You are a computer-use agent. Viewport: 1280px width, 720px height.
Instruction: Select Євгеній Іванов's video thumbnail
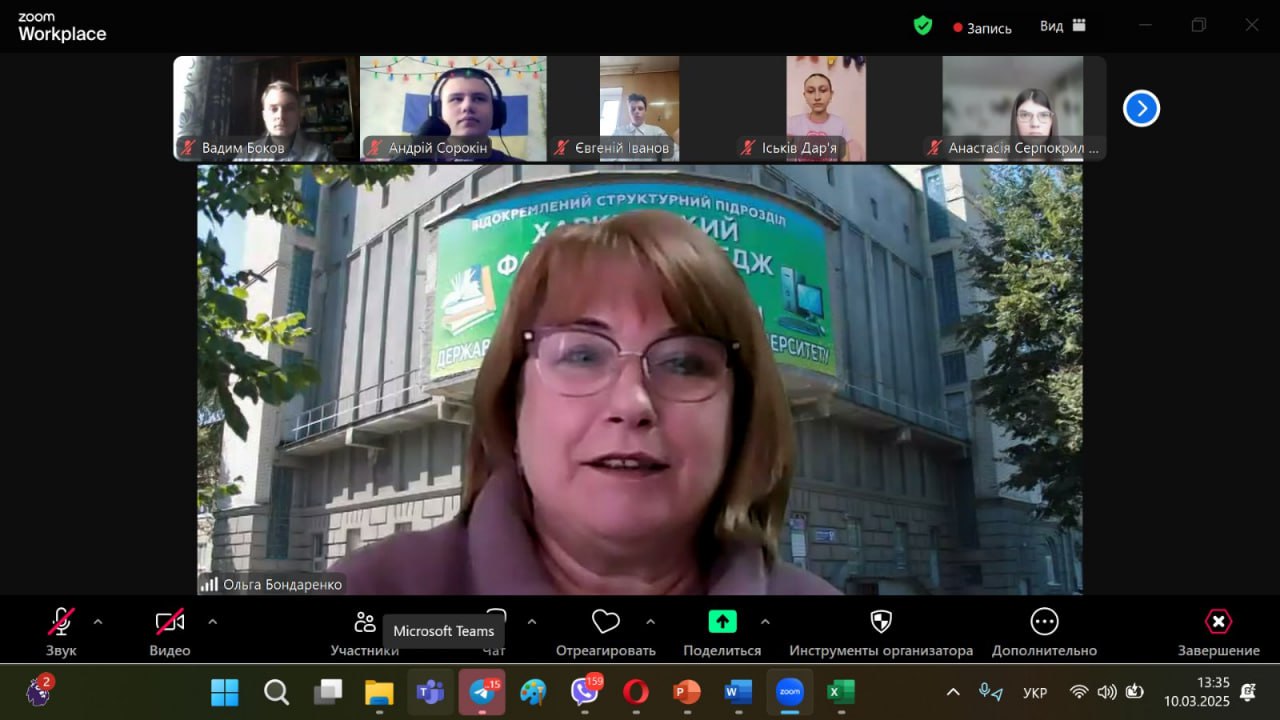pos(640,109)
